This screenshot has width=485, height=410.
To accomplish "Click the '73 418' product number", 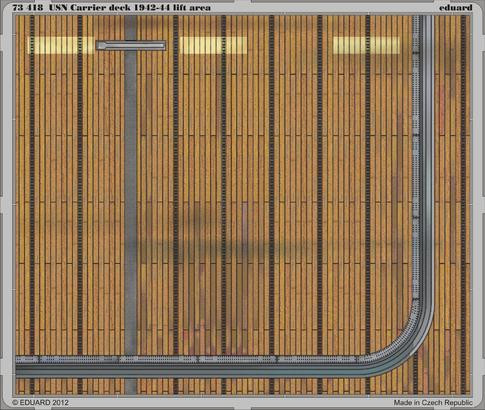I will pyautogui.click(x=28, y=8).
